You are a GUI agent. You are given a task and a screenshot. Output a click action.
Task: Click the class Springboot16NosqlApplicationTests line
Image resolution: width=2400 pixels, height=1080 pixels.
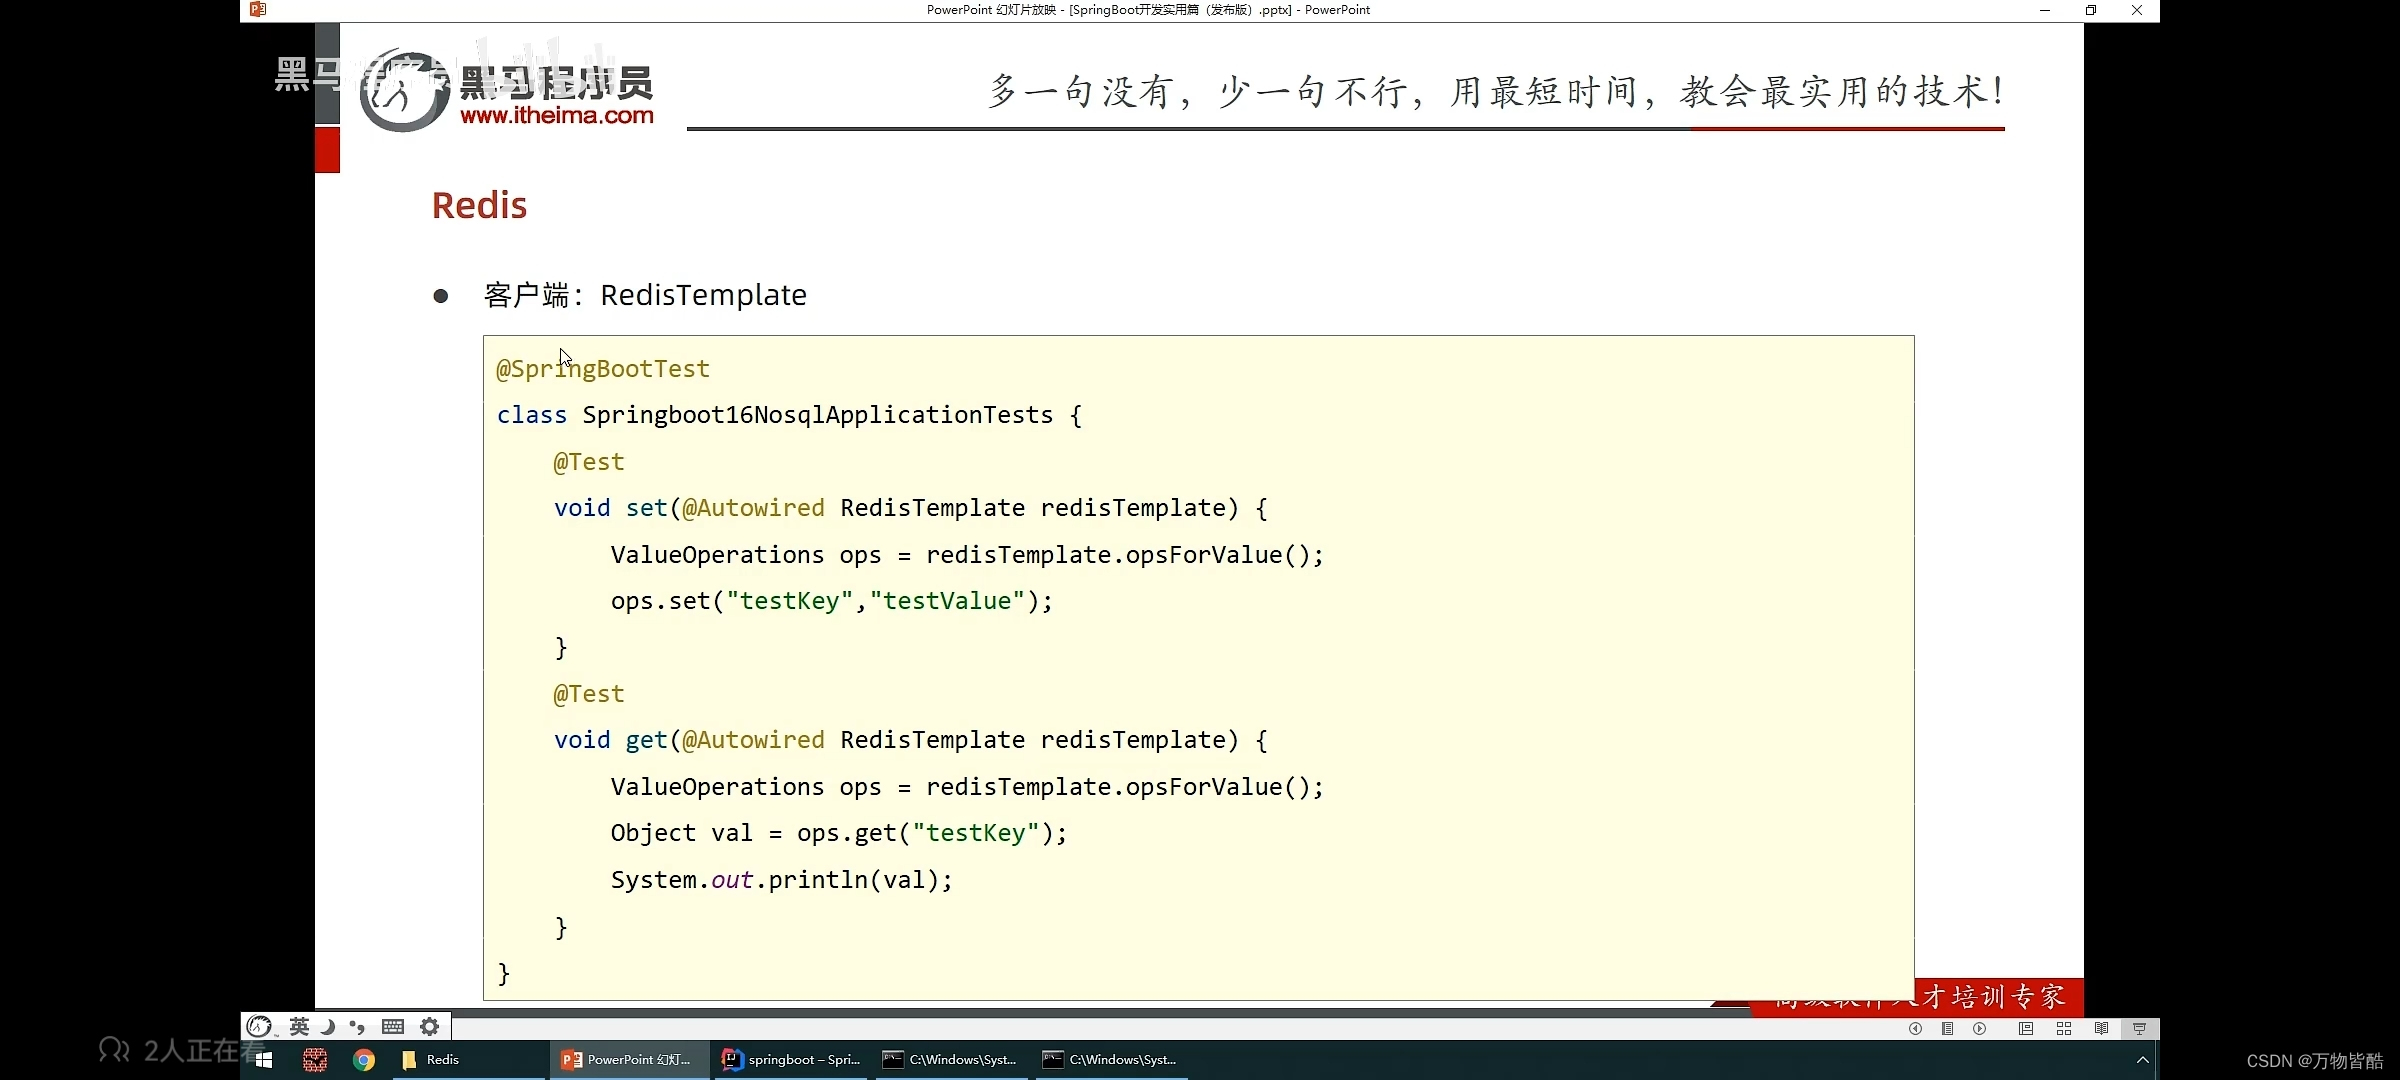click(x=789, y=415)
